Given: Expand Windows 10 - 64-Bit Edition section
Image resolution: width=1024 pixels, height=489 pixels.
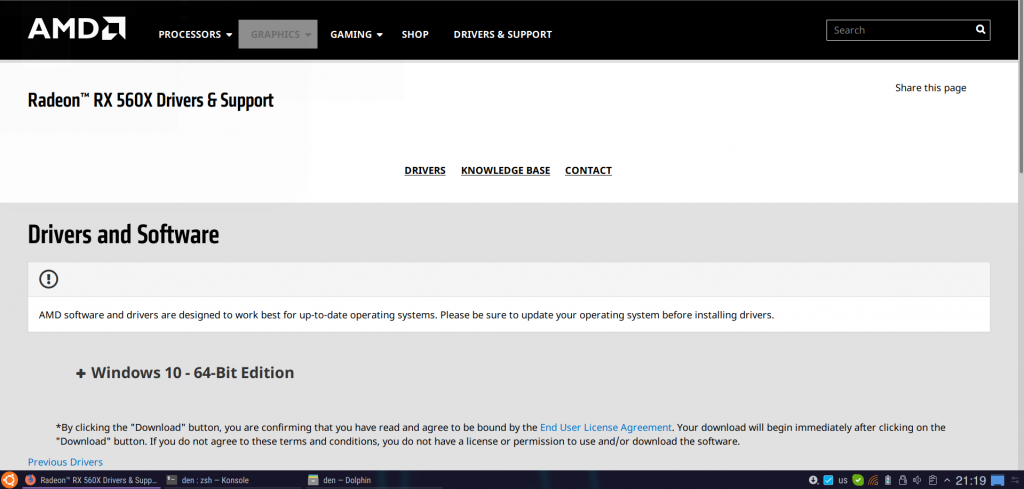Looking at the screenshot, I should coord(185,373).
